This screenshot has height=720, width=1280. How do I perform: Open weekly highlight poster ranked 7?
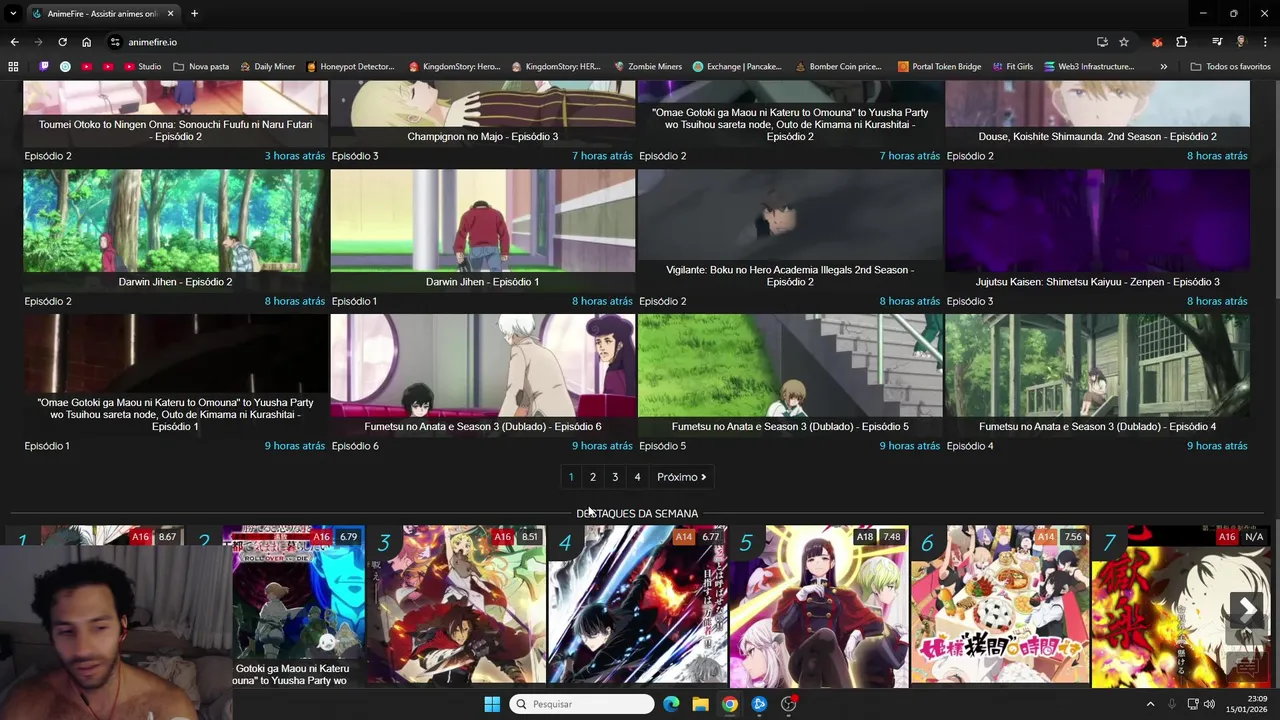click(x=1181, y=606)
